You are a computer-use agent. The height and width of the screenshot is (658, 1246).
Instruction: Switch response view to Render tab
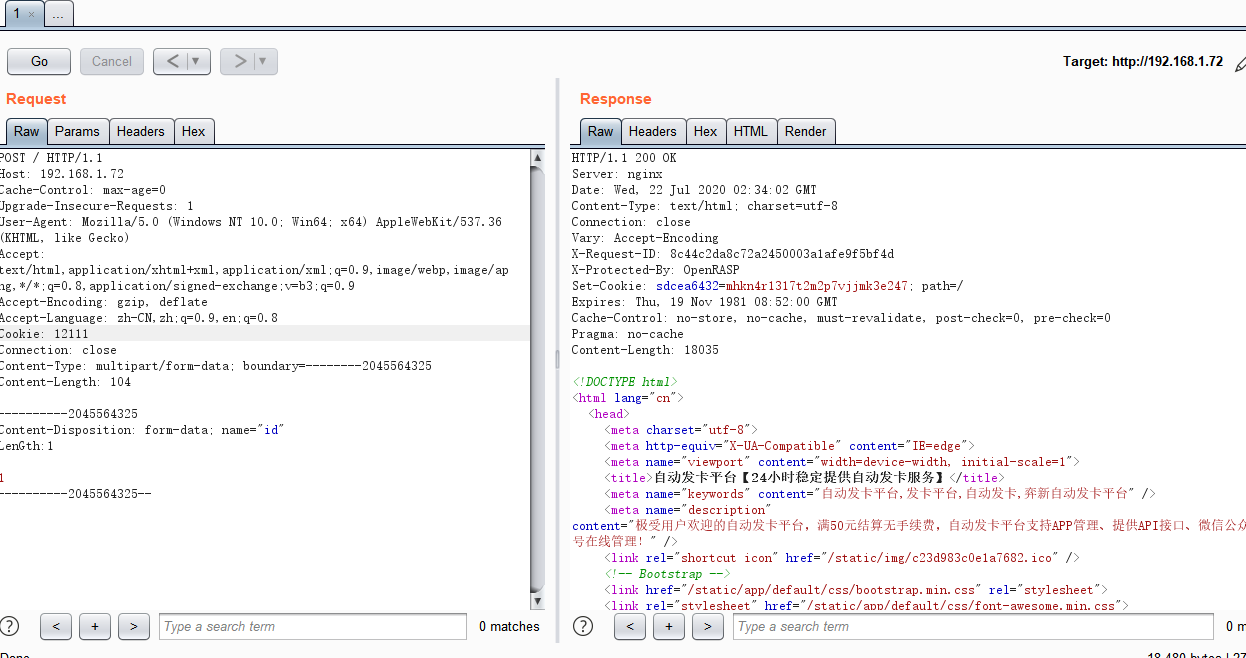click(806, 131)
